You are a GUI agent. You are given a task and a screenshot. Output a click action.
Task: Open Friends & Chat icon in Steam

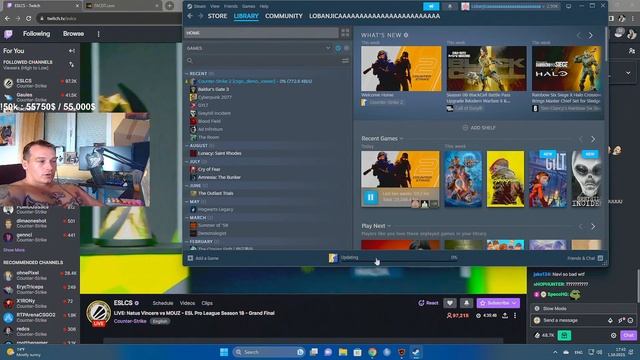coord(600,258)
